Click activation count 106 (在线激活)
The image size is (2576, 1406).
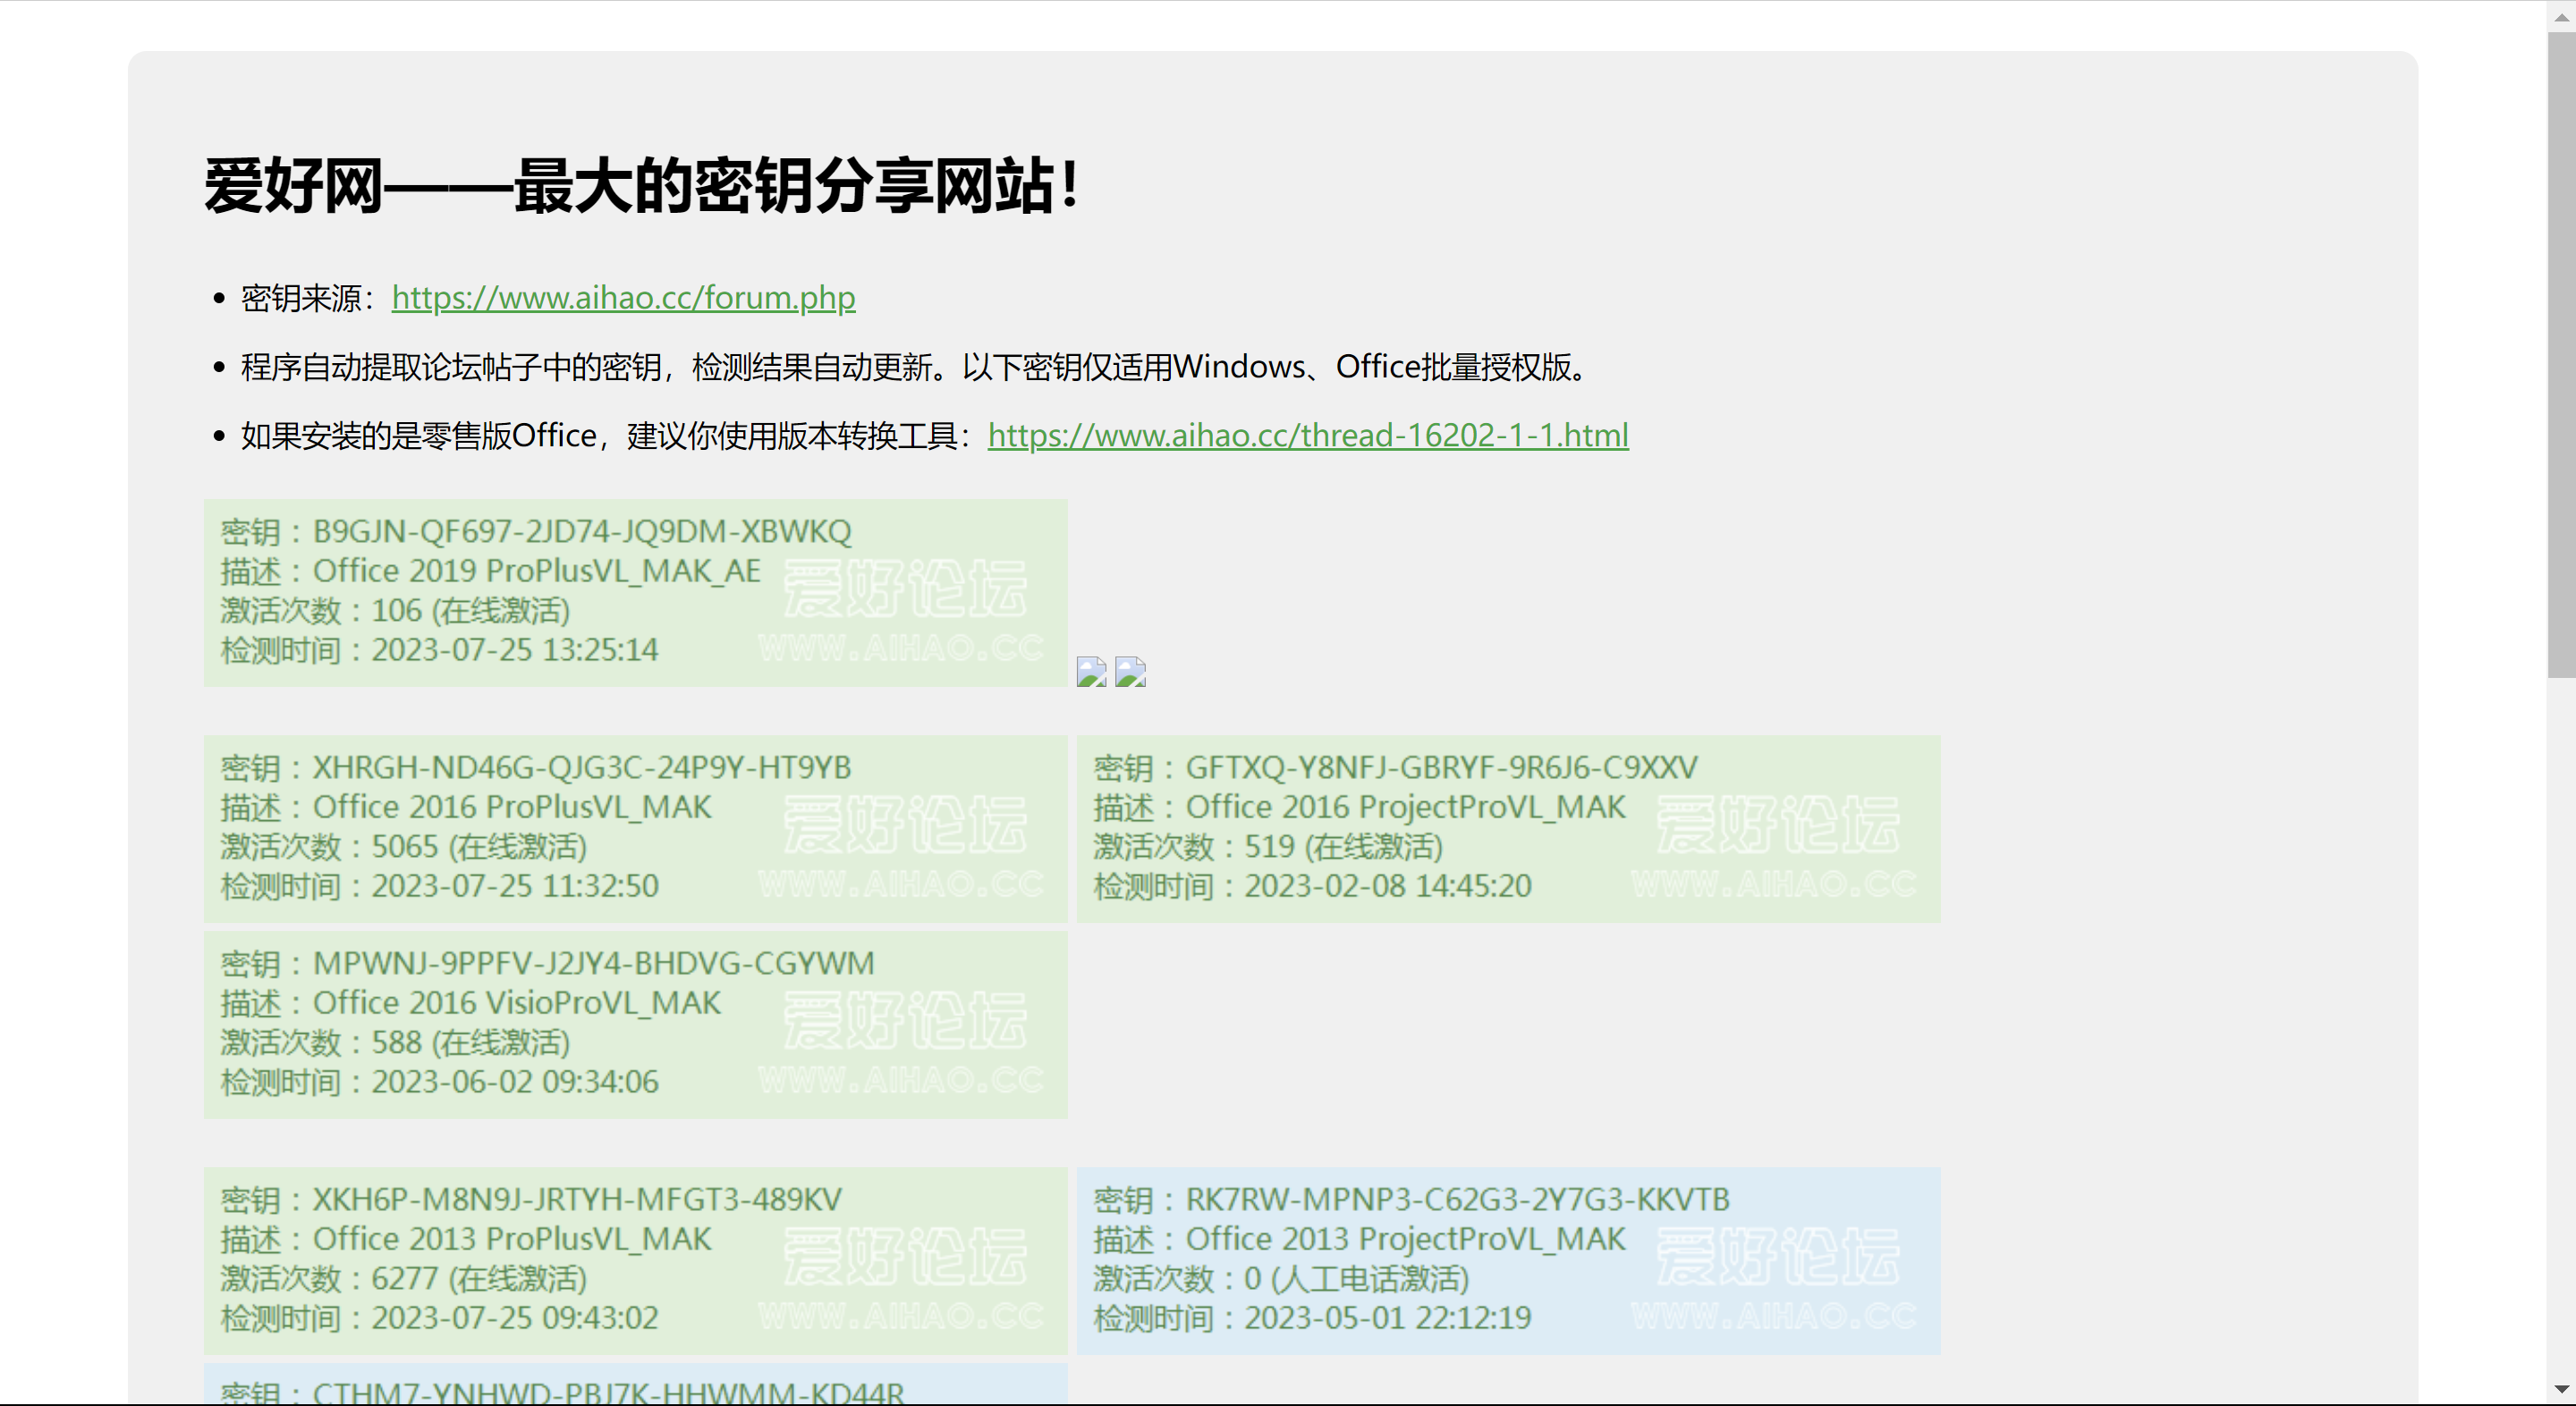(471, 611)
